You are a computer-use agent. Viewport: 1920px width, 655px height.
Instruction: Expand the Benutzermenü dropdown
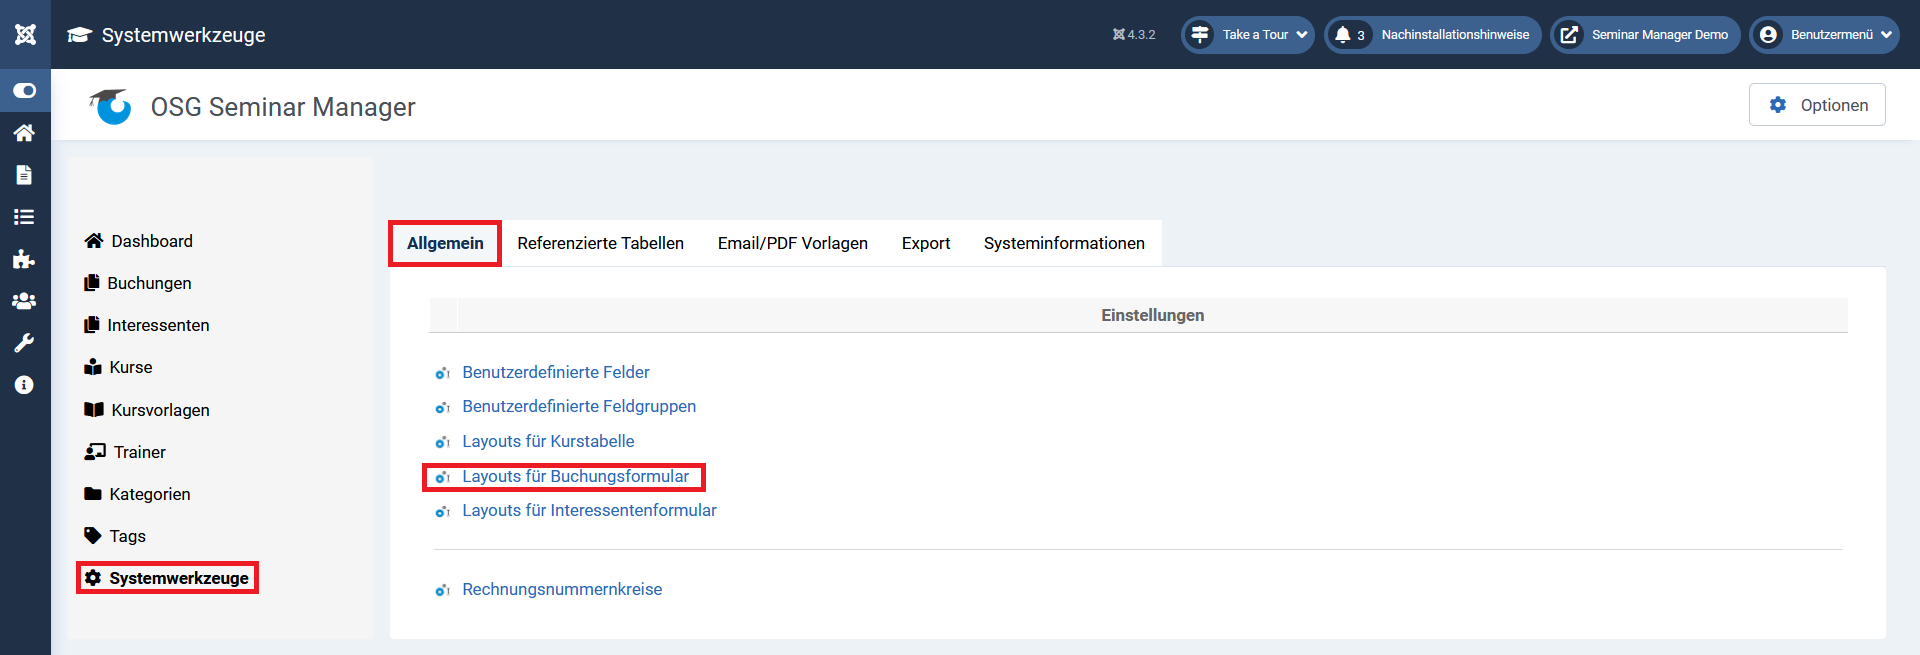coord(1825,35)
